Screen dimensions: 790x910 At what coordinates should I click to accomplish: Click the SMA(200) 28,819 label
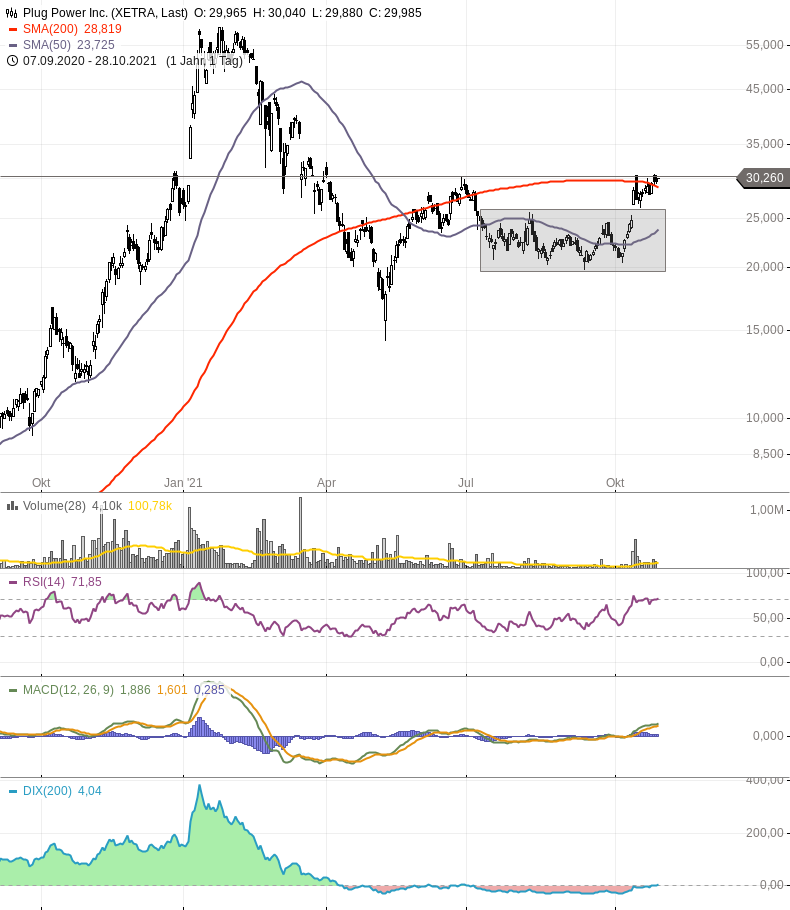72,29
